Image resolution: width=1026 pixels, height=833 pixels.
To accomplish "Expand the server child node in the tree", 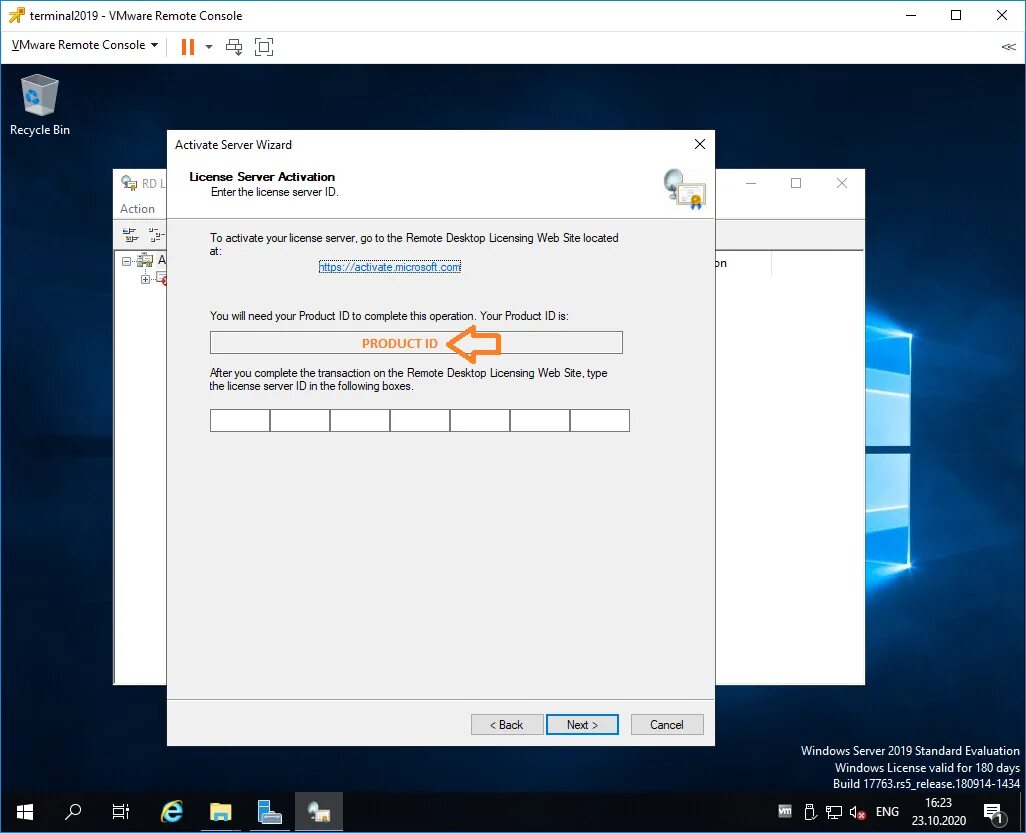I will (145, 279).
